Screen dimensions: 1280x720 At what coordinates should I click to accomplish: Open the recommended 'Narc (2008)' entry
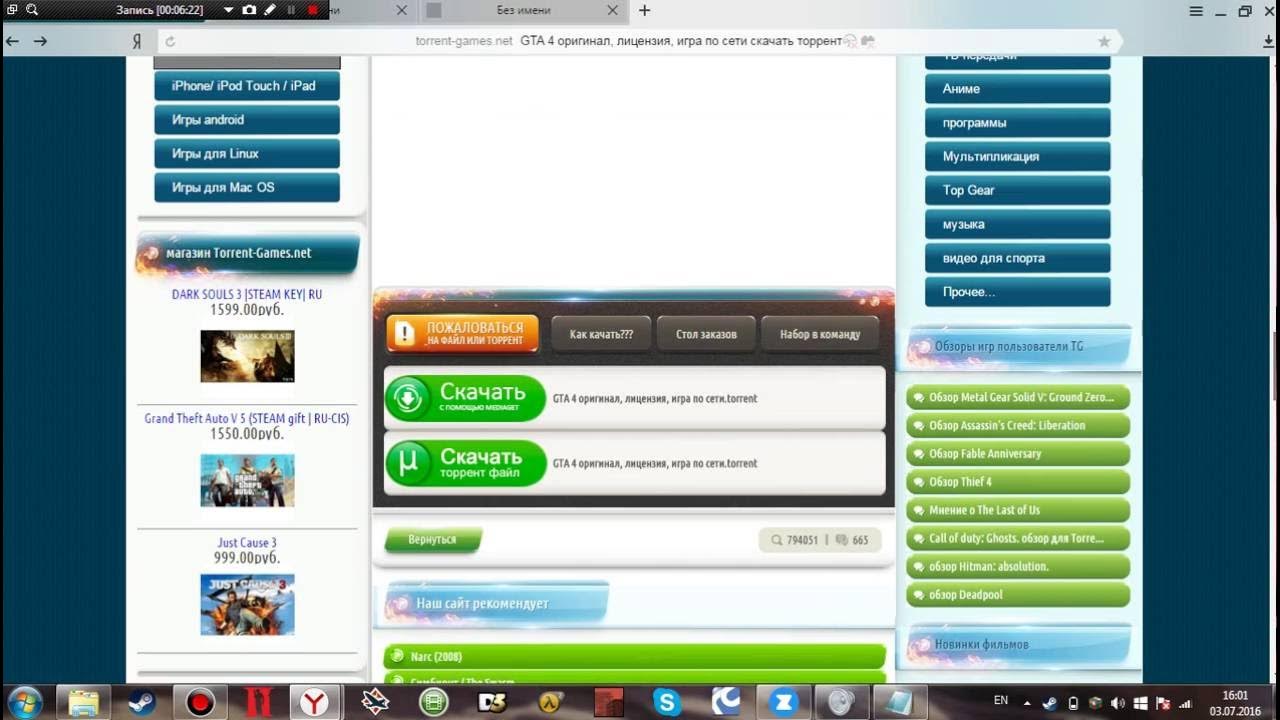tap(635, 657)
